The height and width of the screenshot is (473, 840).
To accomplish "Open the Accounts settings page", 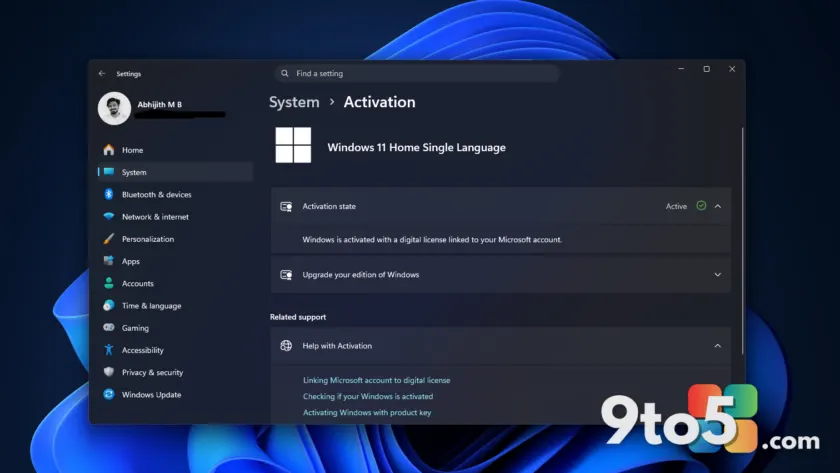I will pyautogui.click(x=175, y=283).
